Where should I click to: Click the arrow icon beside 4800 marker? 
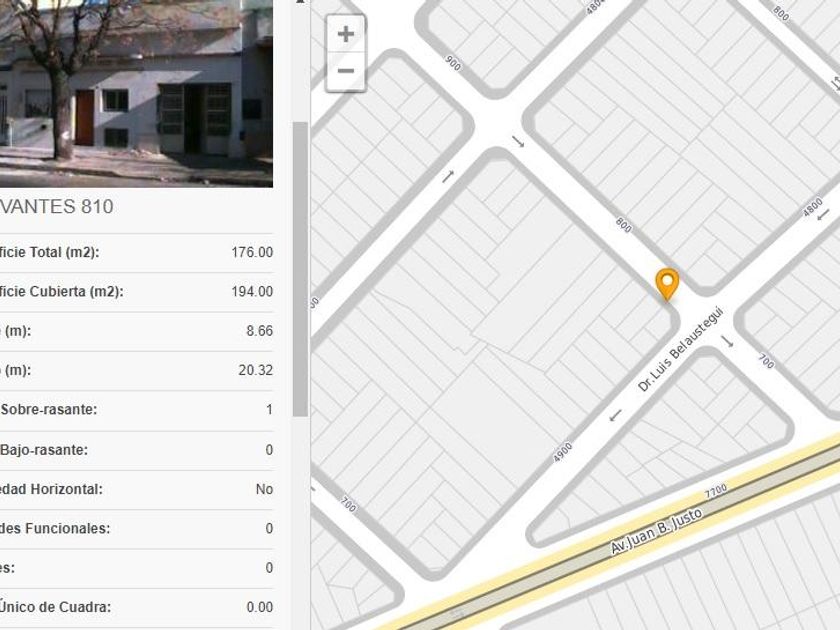tap(823, 214)
